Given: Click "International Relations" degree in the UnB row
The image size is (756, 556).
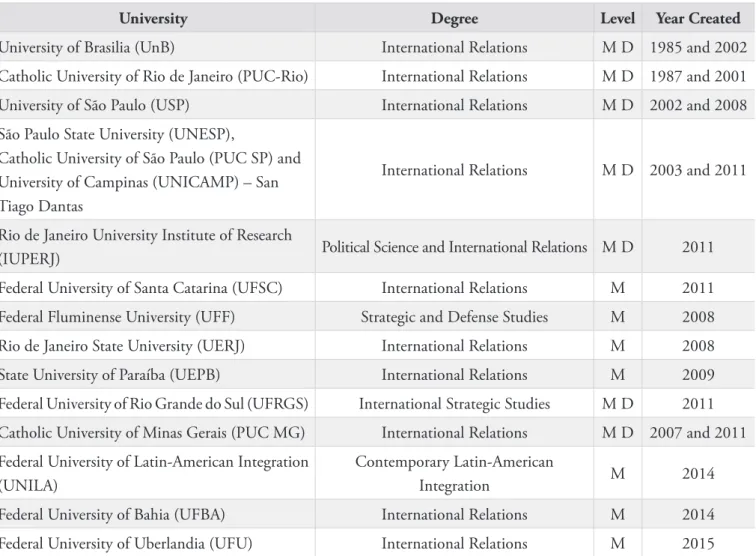Looking at the screenshot, I should [x=455, y=47].
